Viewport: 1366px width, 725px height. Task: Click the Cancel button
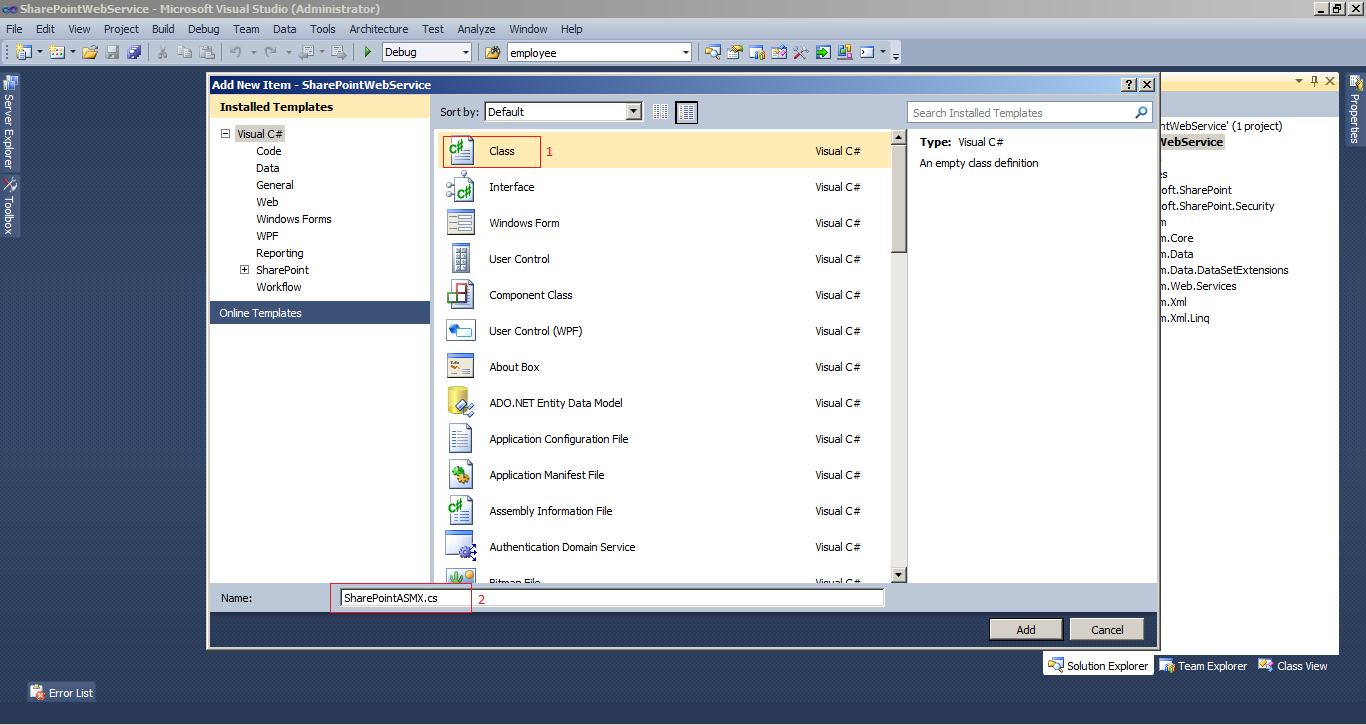[1106, 628]
